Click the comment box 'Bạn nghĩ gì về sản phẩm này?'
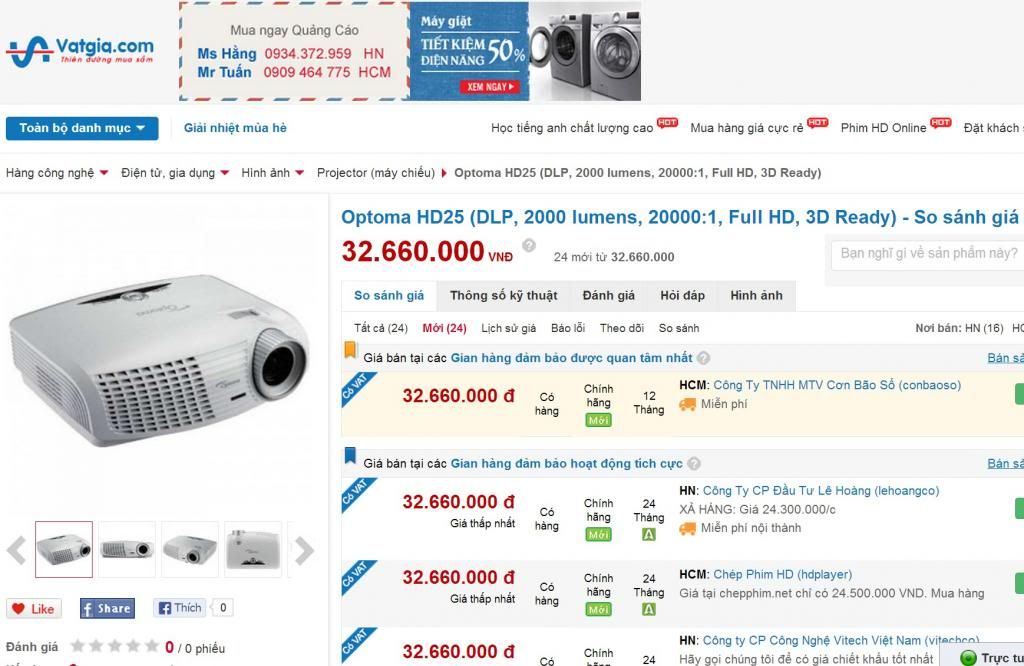Screen dimensions: 1024x666 (927, 254)
